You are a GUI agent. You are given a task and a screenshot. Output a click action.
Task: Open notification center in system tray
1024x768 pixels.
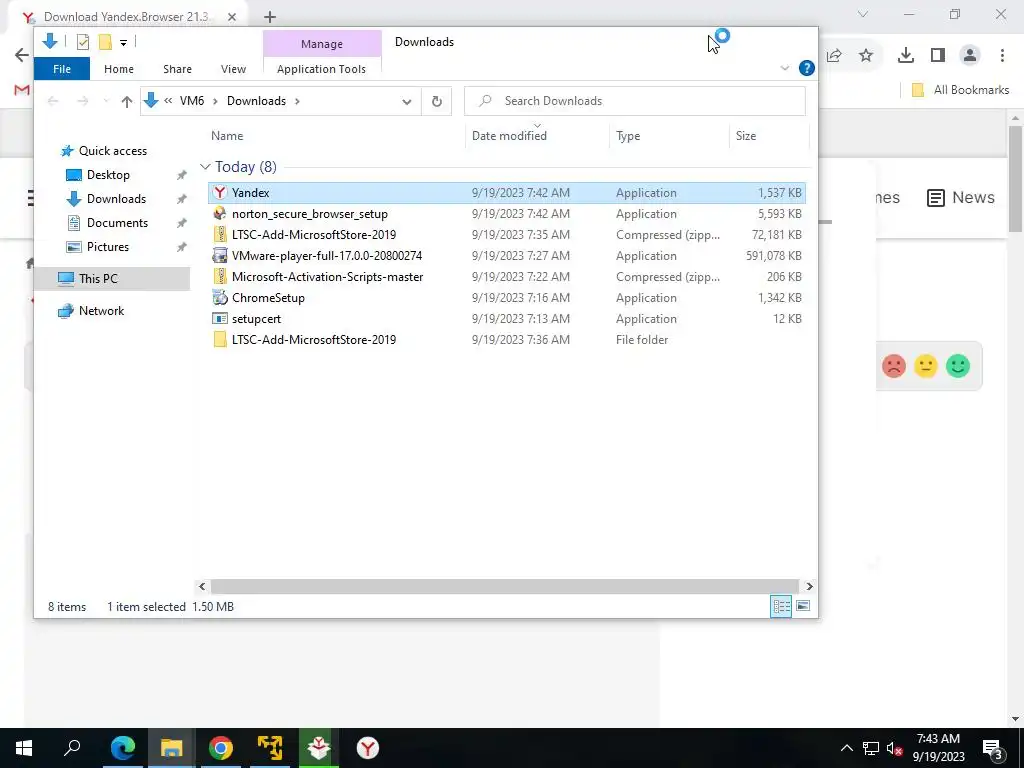(993, 748)
